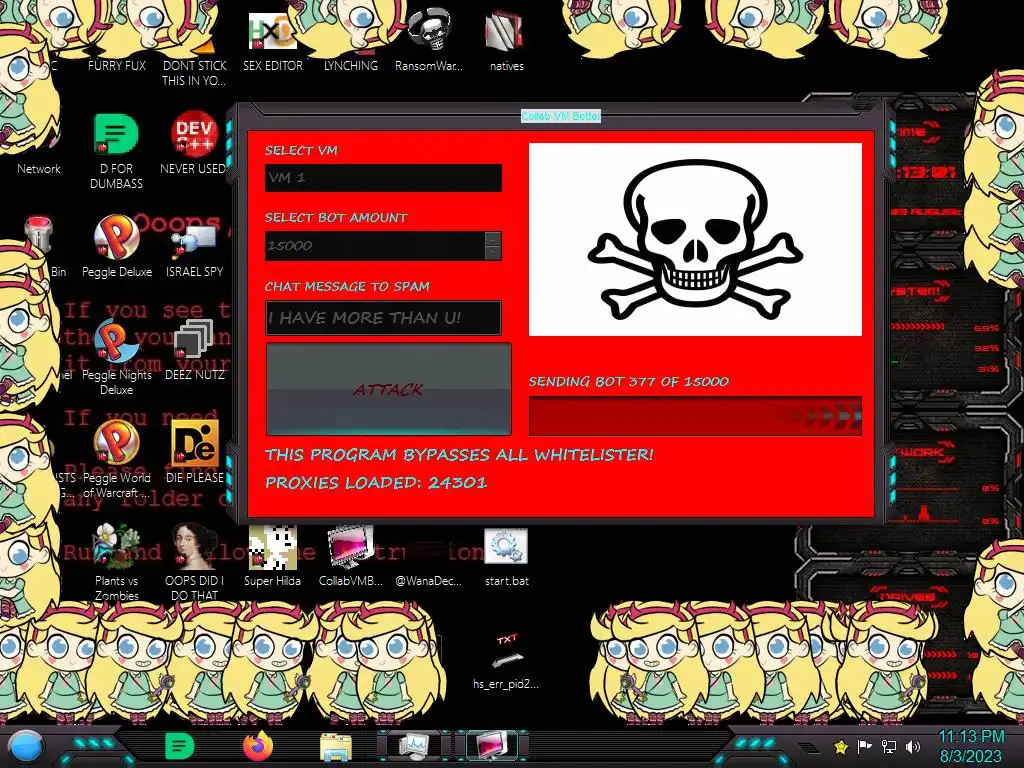Viewport: 1024px width, 768px height.
Task: Launch the Dev C++ NEVER USED icon
Action: click(x=194, y=135)
